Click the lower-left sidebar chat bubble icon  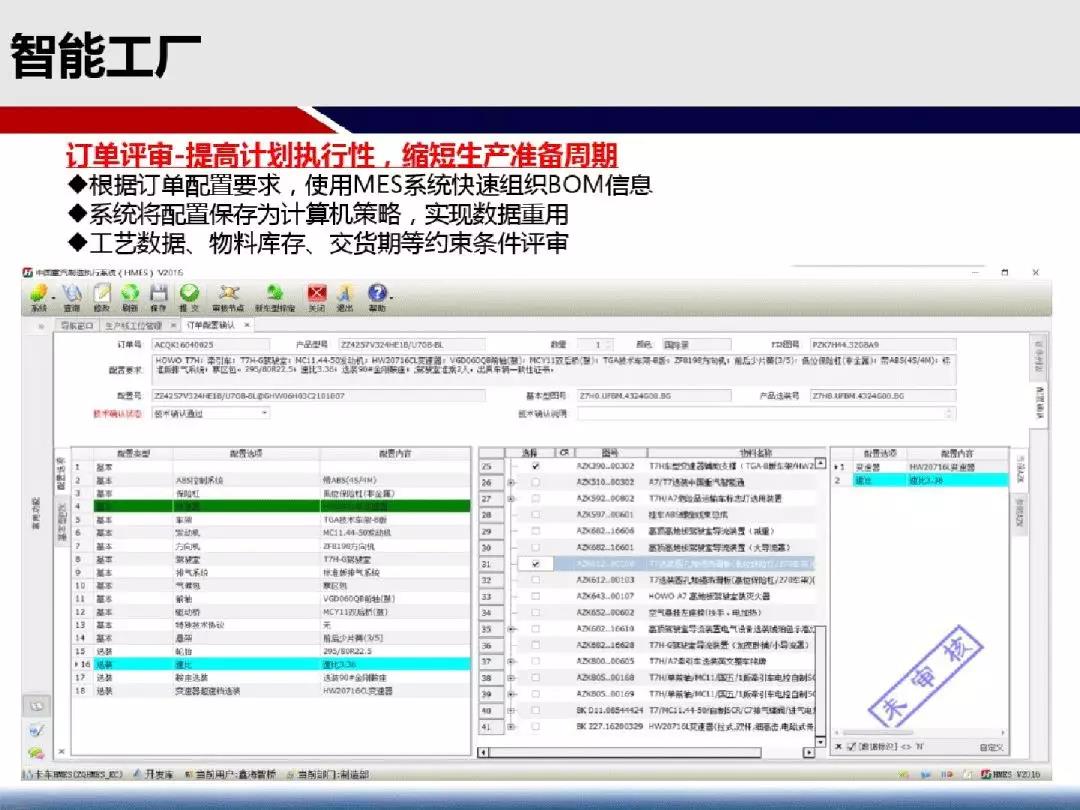click(x=37, y=752)
